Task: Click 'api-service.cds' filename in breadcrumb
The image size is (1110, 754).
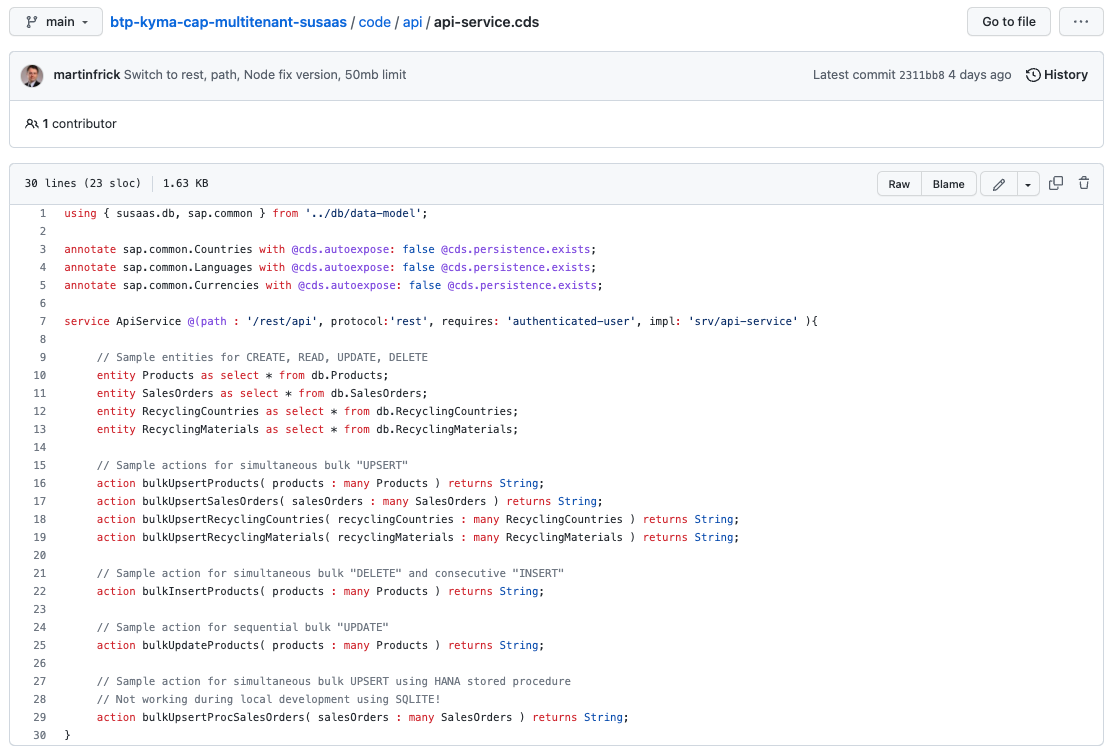Action: pos(486,22)
